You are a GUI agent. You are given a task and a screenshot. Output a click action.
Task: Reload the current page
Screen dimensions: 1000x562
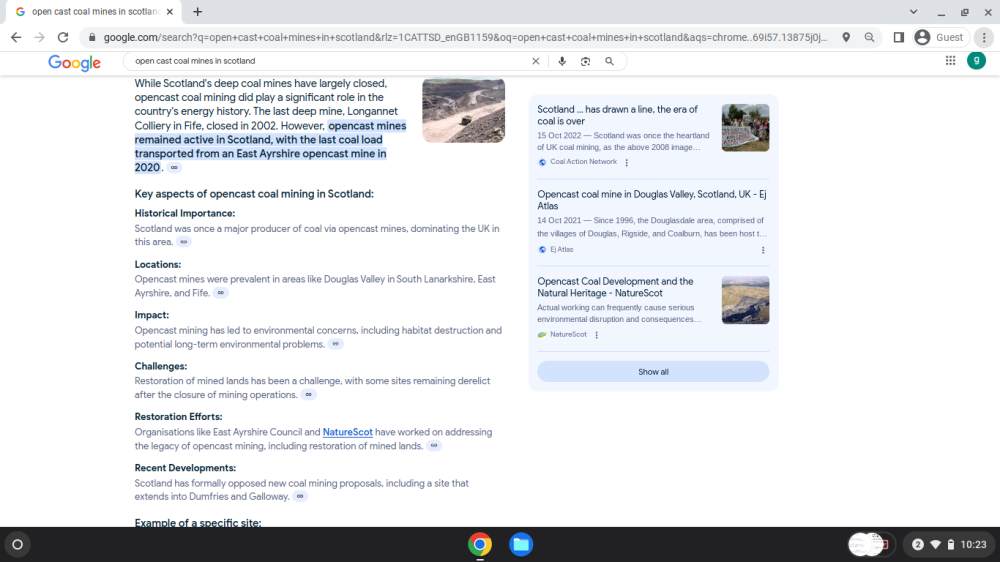click(62, 38)
